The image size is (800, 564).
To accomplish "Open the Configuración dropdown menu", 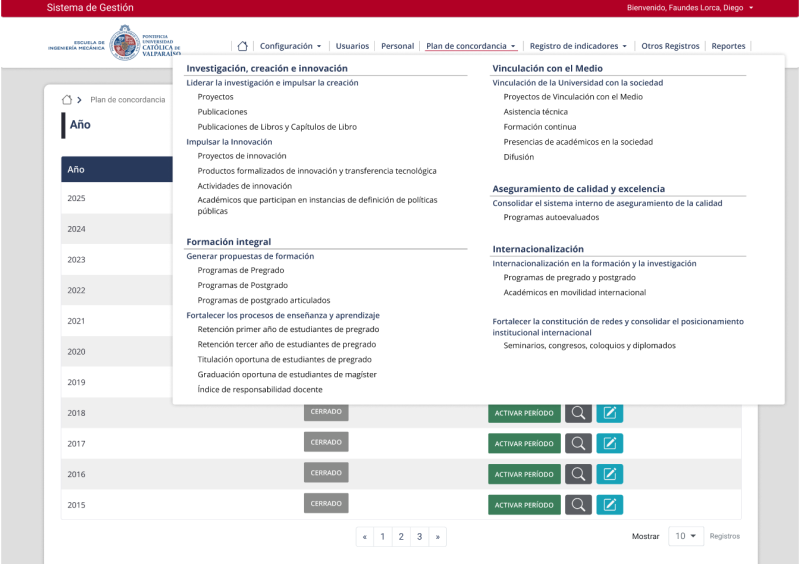I will pyautogui.click(x=291, y=46).
